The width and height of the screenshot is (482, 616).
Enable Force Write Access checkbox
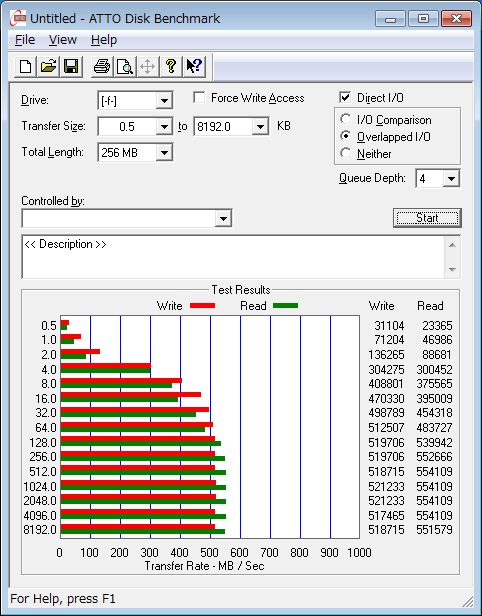(199, 97)
